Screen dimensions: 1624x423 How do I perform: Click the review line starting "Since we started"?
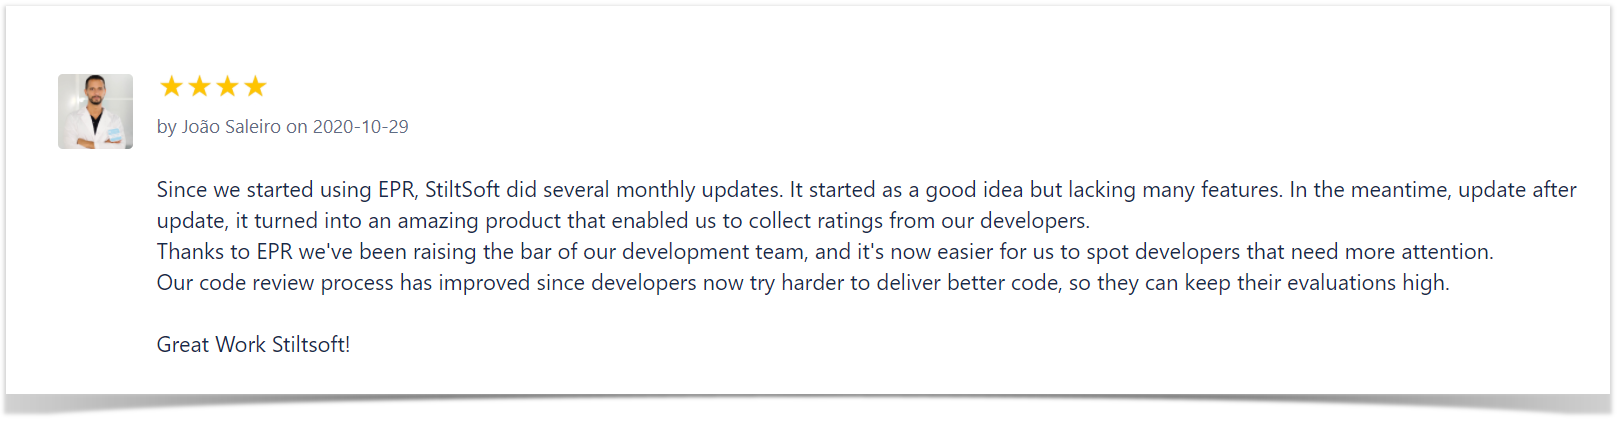pyautogui.click(x=866, y=190)
